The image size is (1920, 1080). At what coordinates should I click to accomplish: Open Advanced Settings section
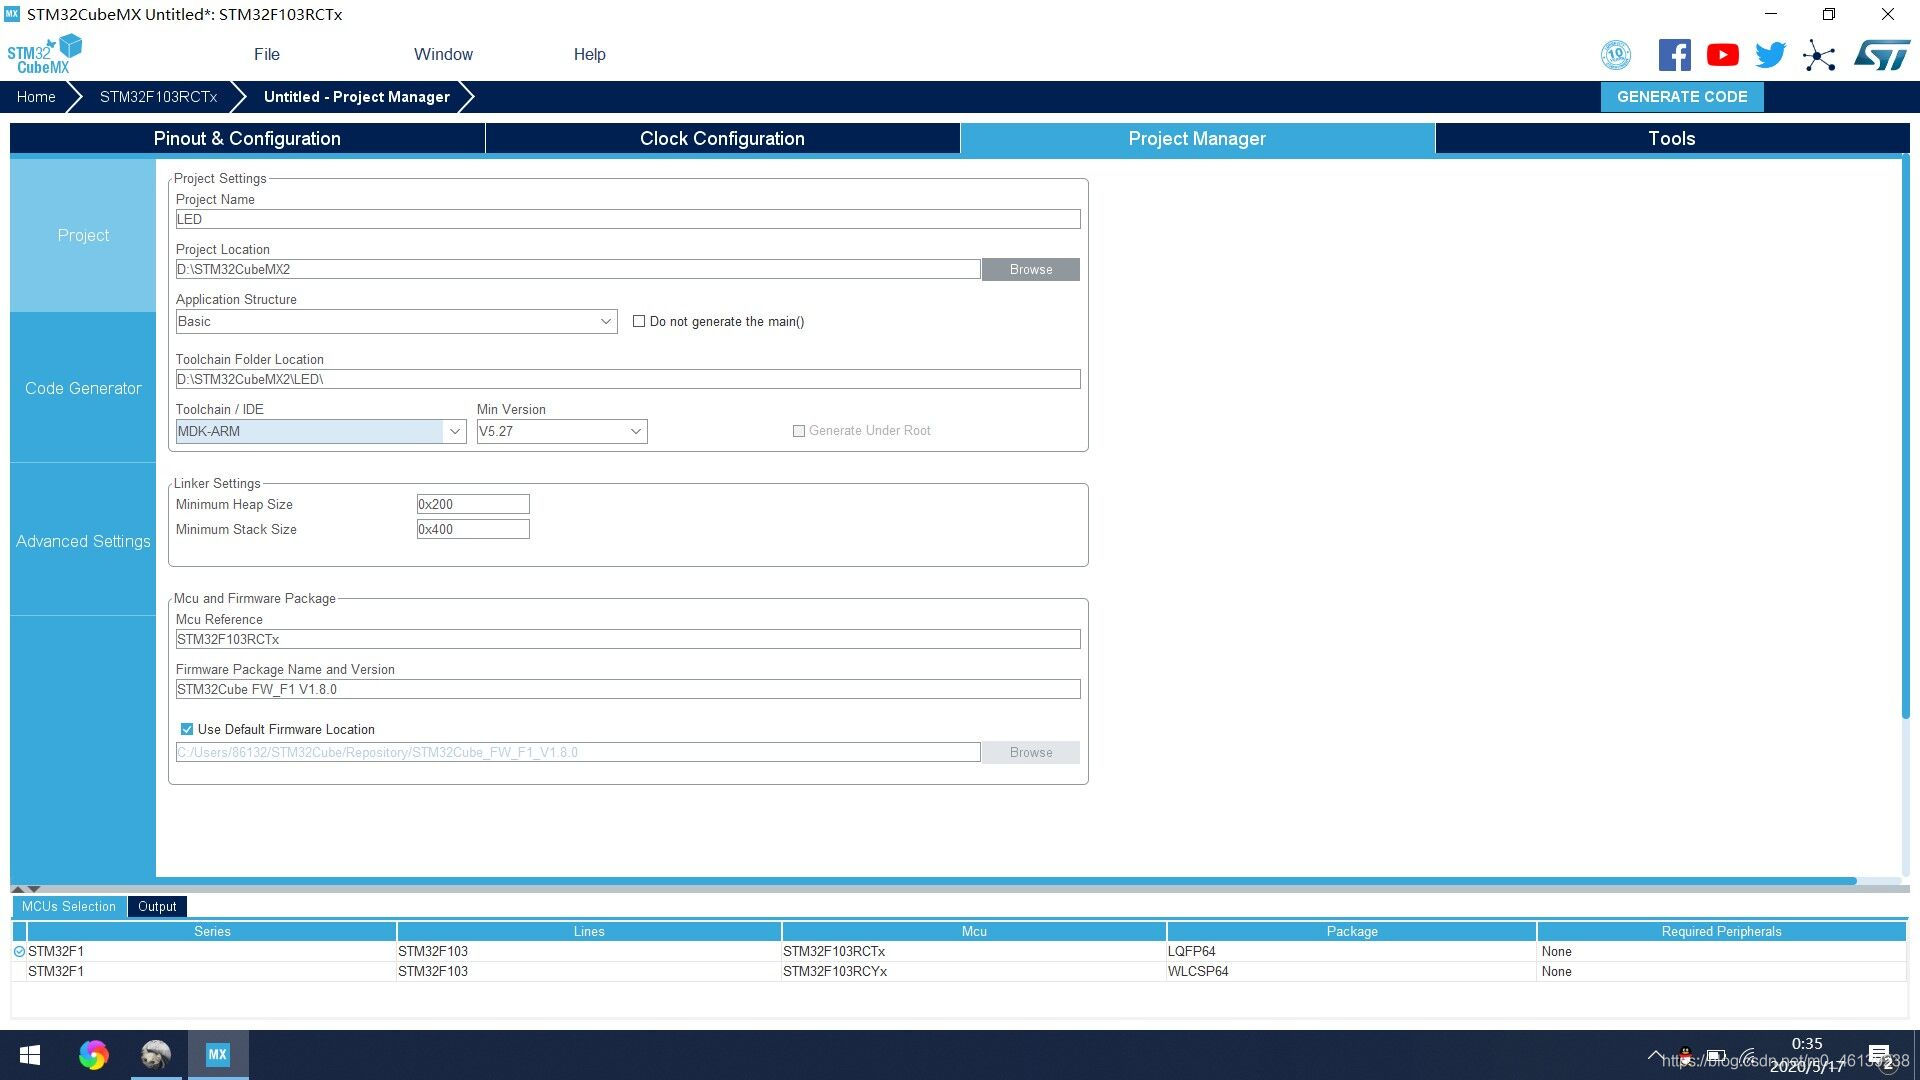82,541
